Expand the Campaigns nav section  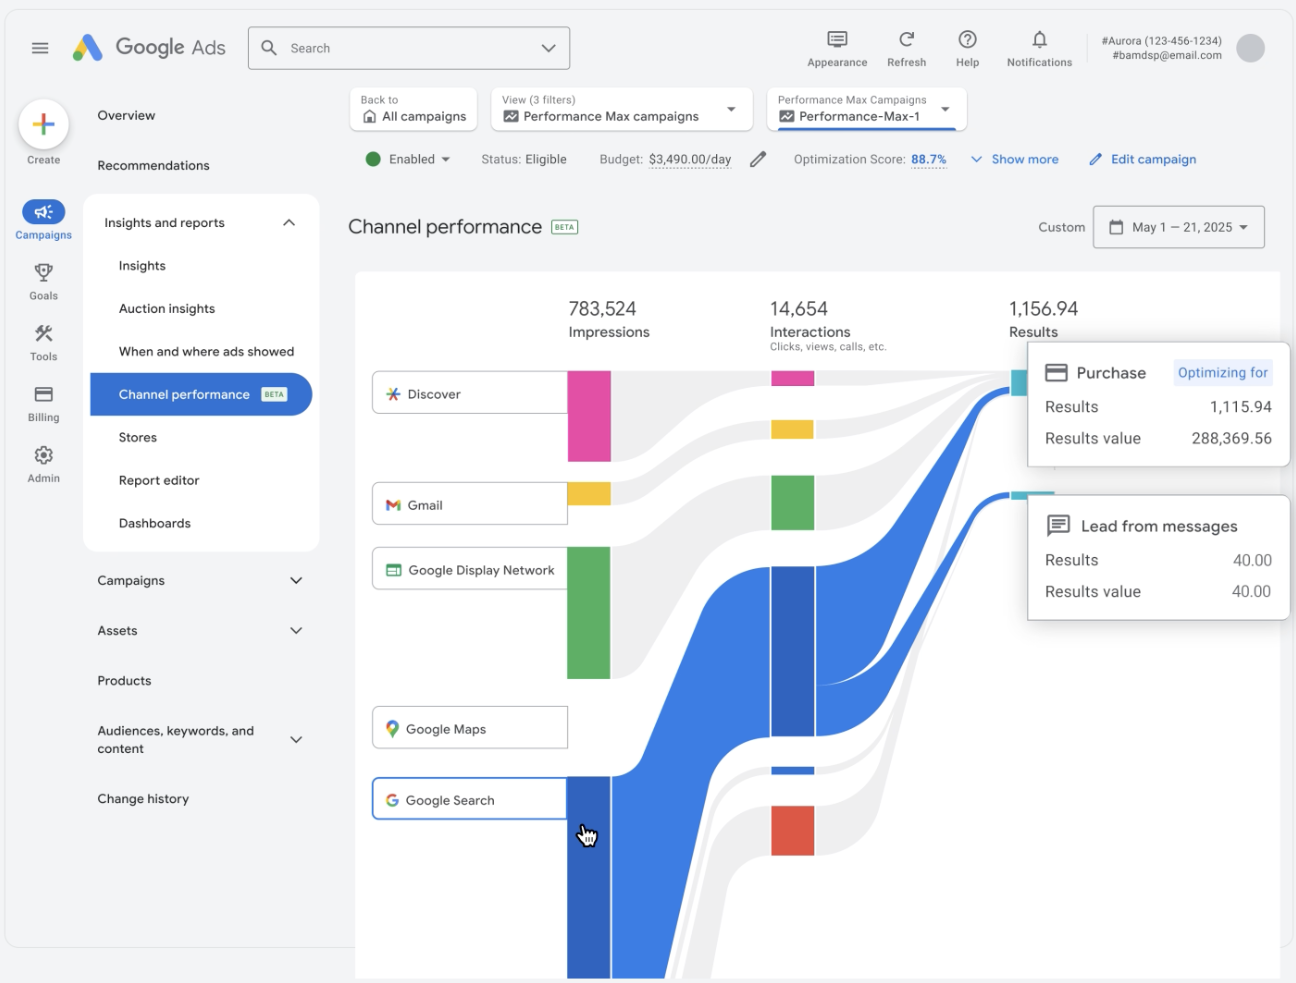tap(296, 581)
